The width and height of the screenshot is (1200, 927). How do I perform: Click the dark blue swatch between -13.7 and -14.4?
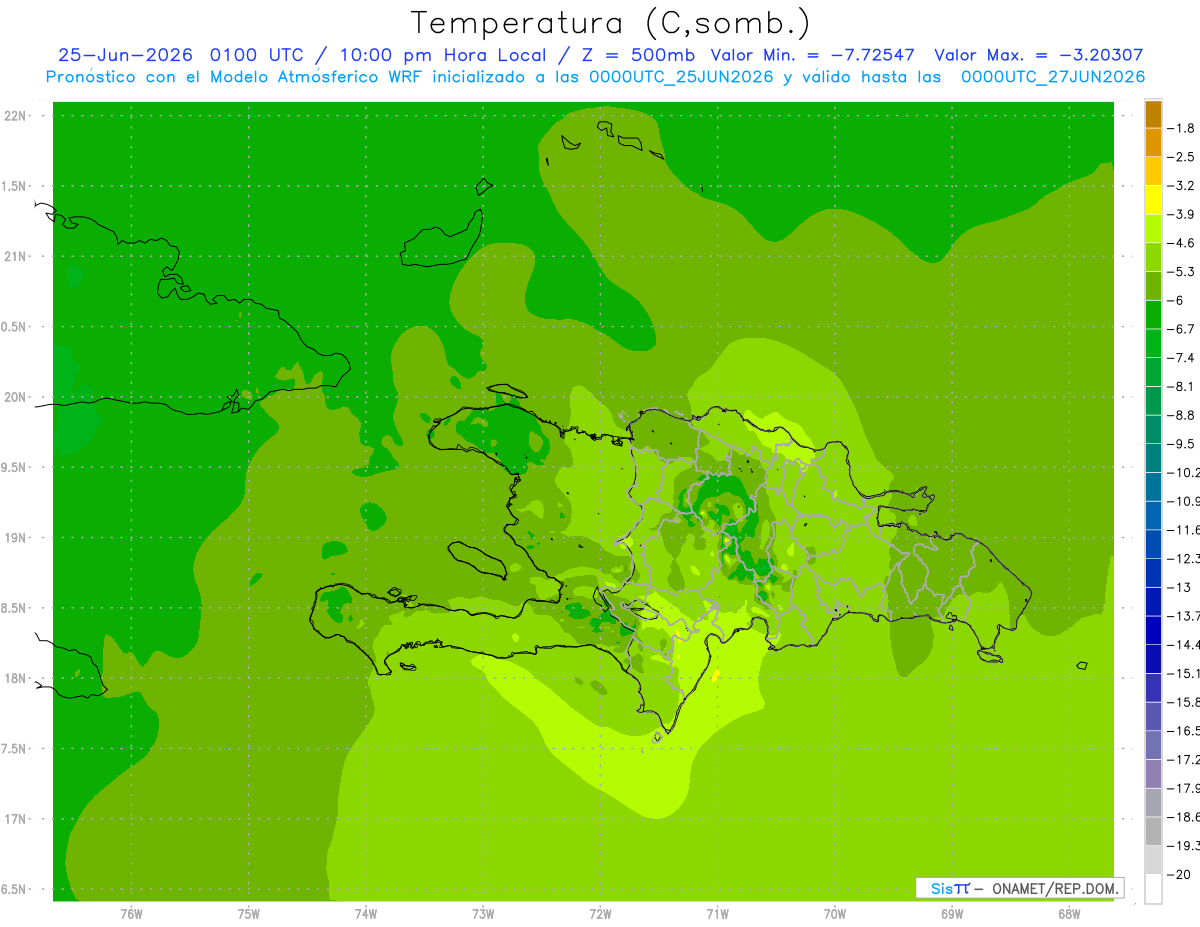(1153, 630)
